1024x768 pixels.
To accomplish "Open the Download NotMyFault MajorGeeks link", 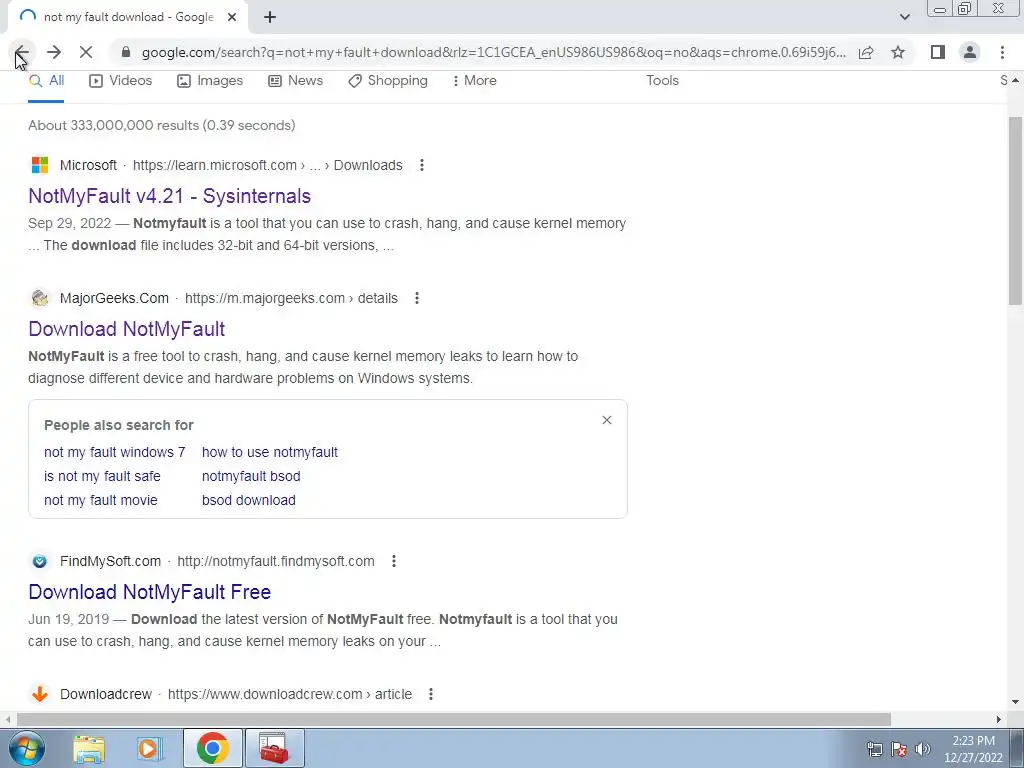I will 127,329.
